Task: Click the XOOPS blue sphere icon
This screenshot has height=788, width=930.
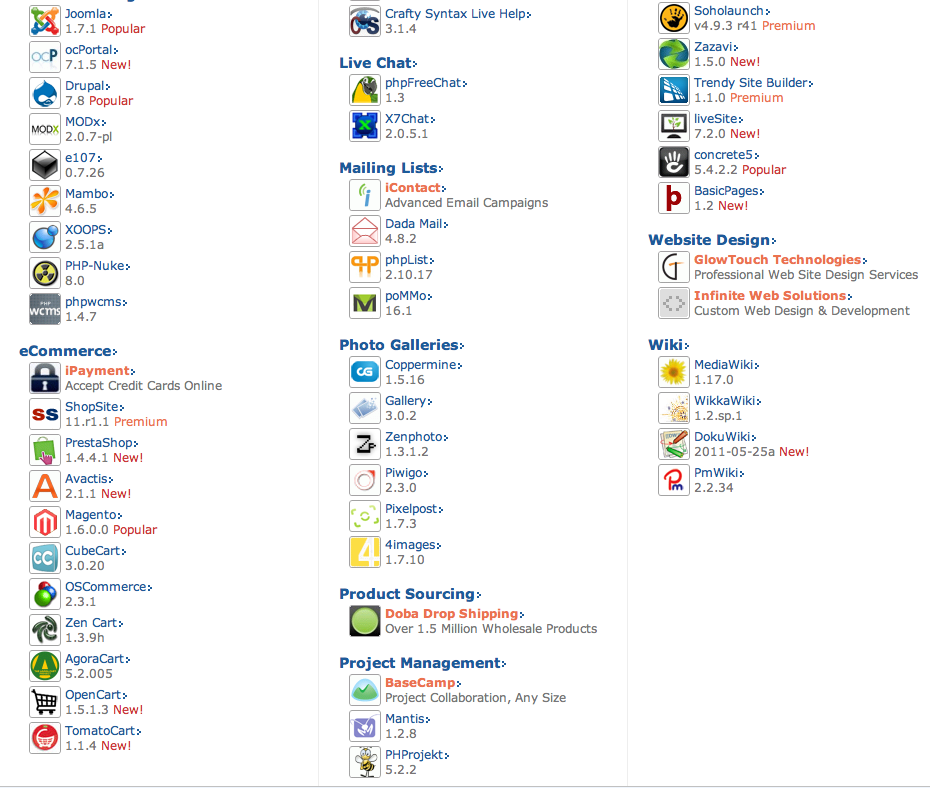Action: 45,237
